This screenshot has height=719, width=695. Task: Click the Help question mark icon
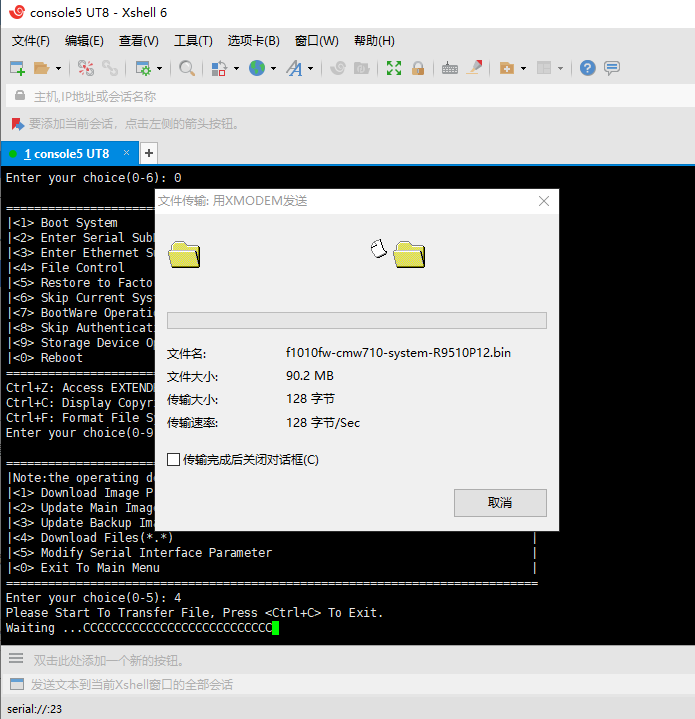point(588,68)
